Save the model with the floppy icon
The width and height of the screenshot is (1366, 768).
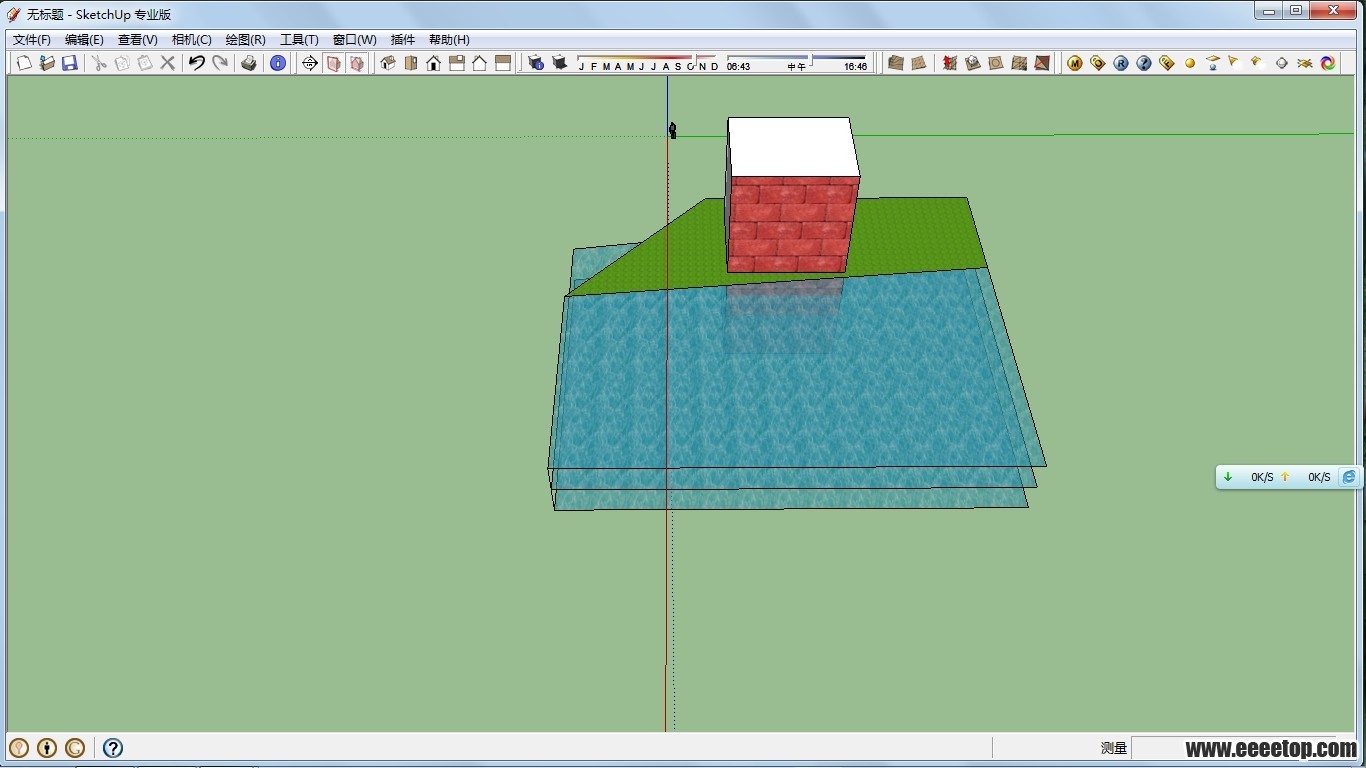[70, 63]
